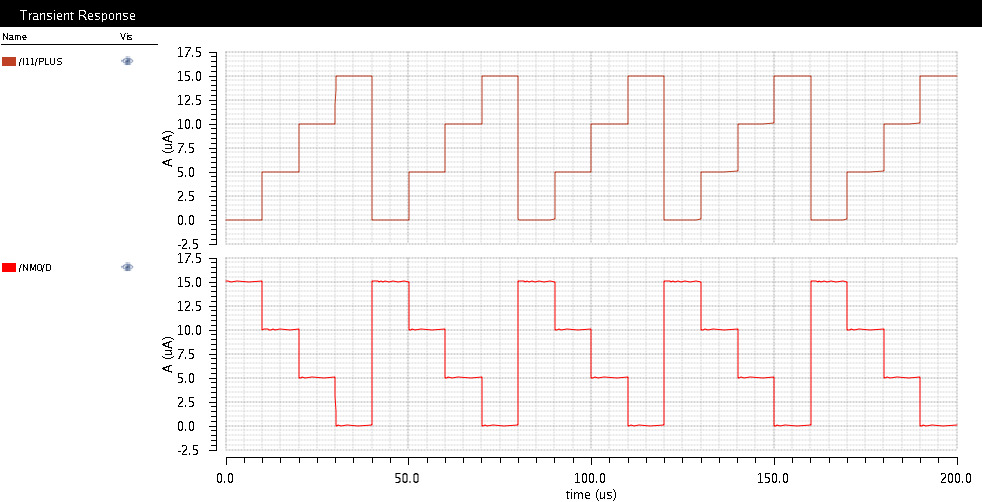The width and height of the screenshot is (982, 502).
Task: Click the red /NM0/D color swatch
Action: (x=9, y=268)
